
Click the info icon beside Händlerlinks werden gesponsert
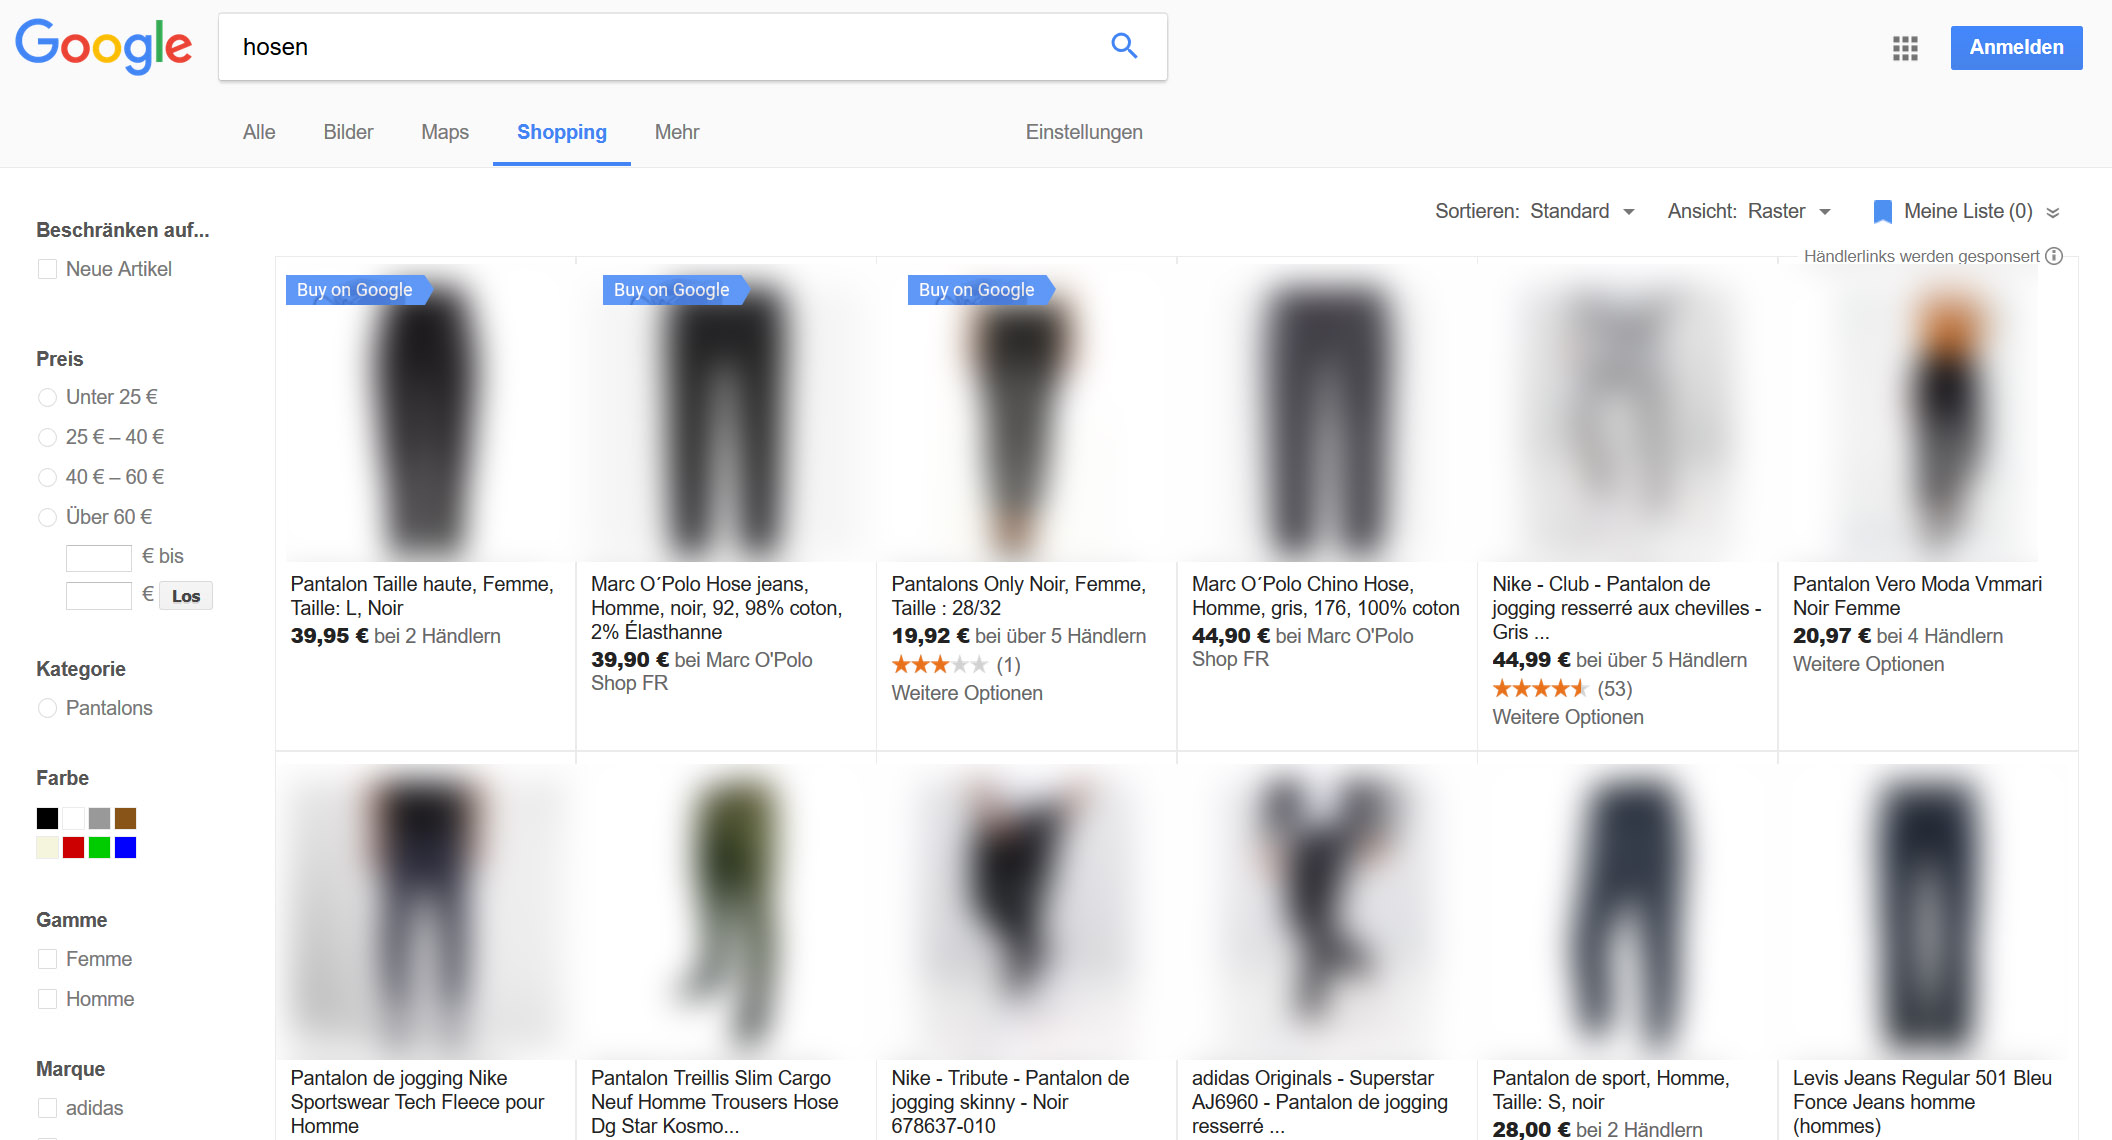pyautogui.click(x=2054, y=256)
